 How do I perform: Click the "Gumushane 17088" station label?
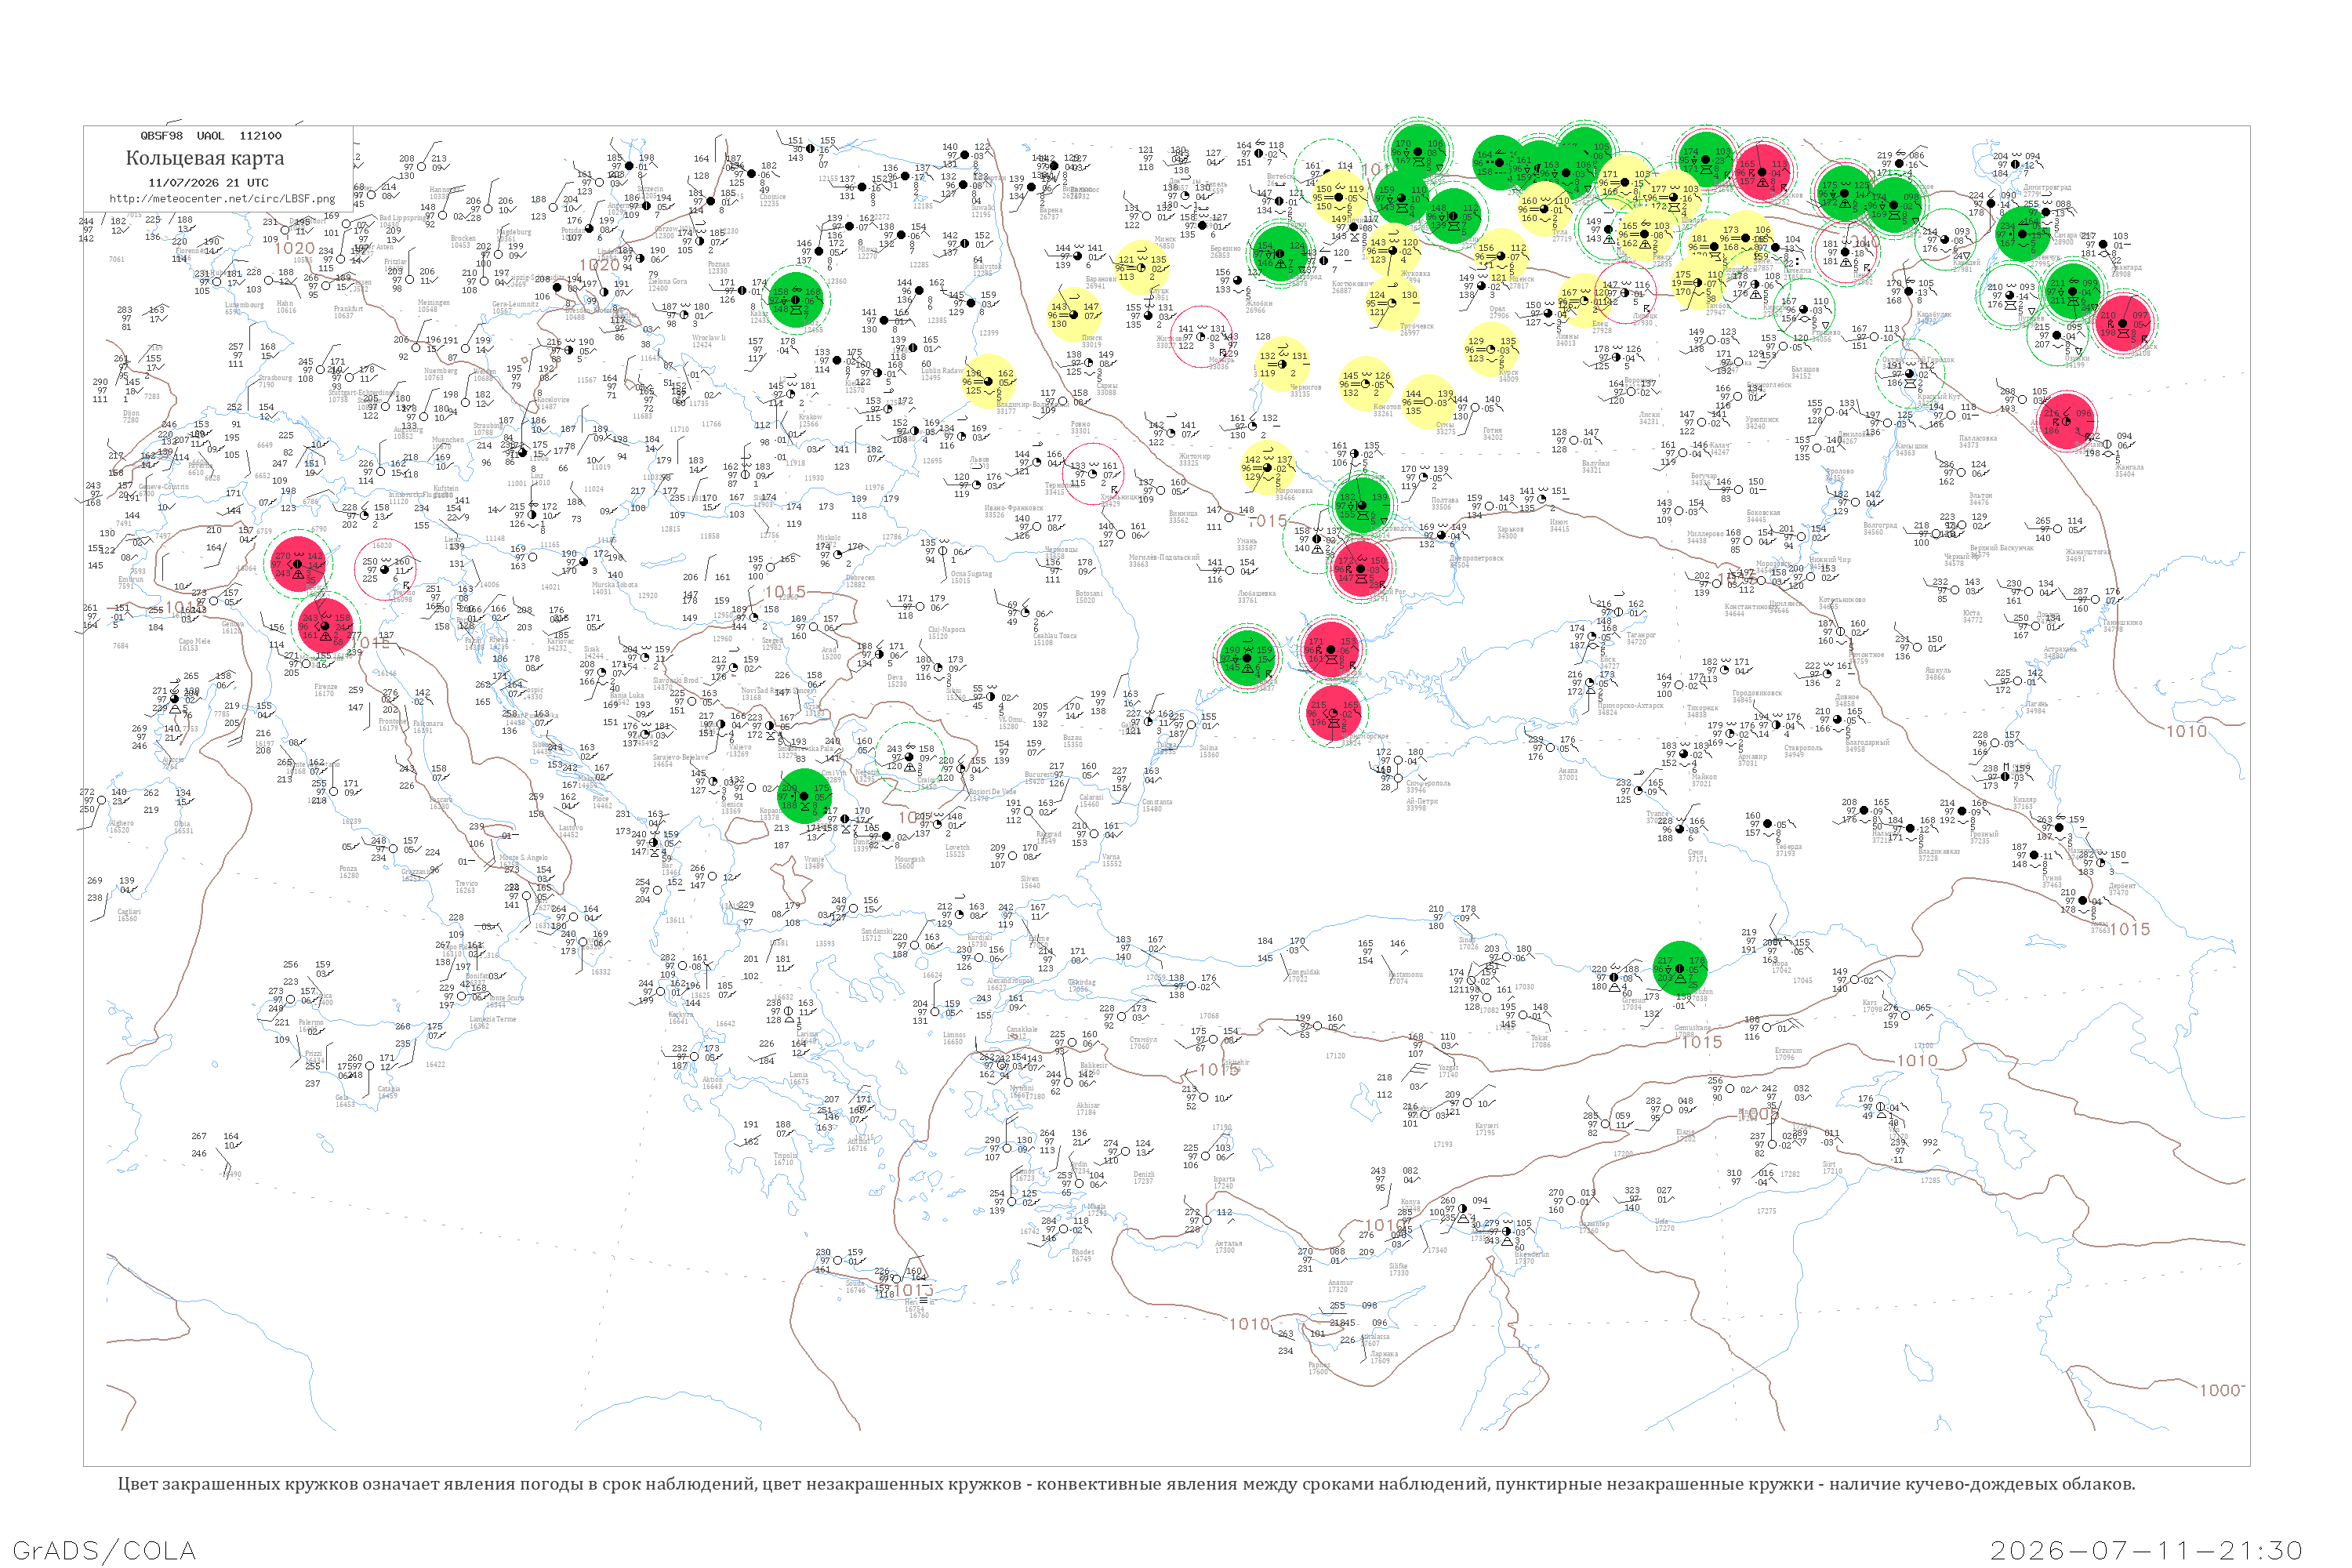(x=1692, y=1031)
